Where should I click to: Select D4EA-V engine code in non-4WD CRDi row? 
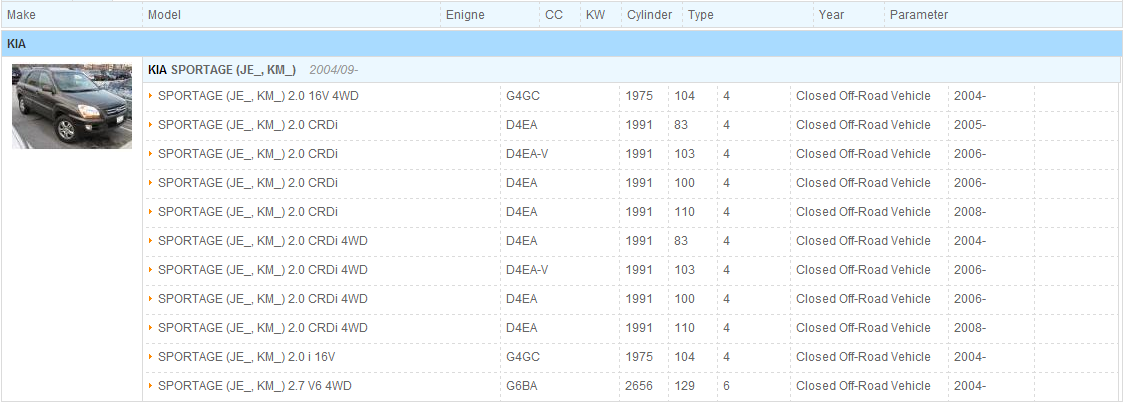click(x=527, y=154)
